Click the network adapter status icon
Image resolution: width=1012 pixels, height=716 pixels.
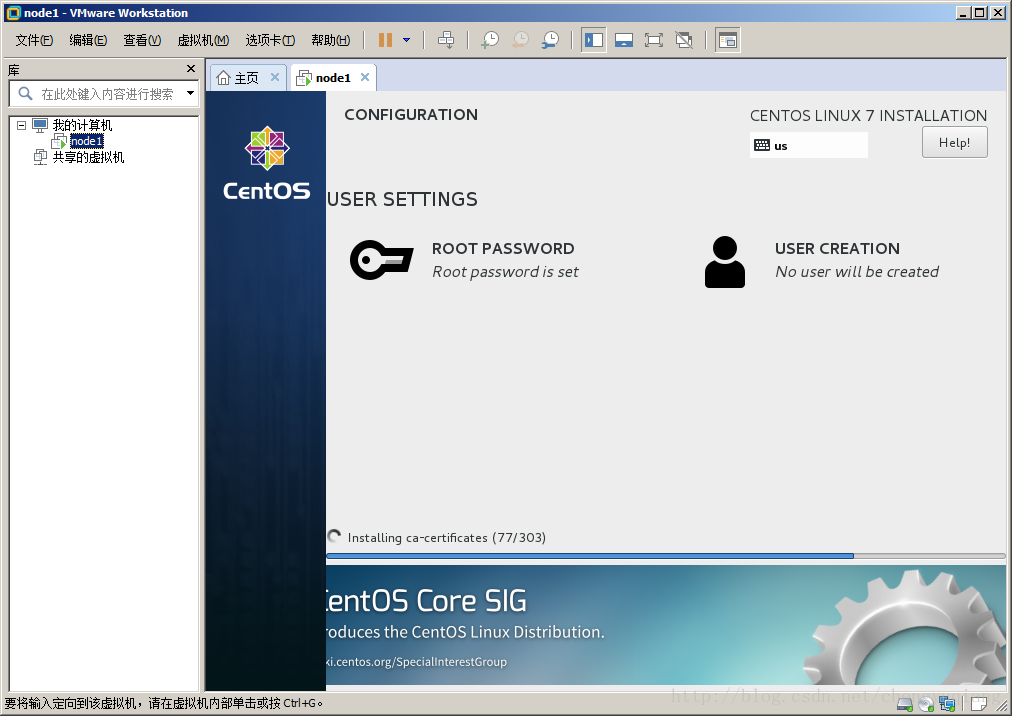(x=947, y=704)
